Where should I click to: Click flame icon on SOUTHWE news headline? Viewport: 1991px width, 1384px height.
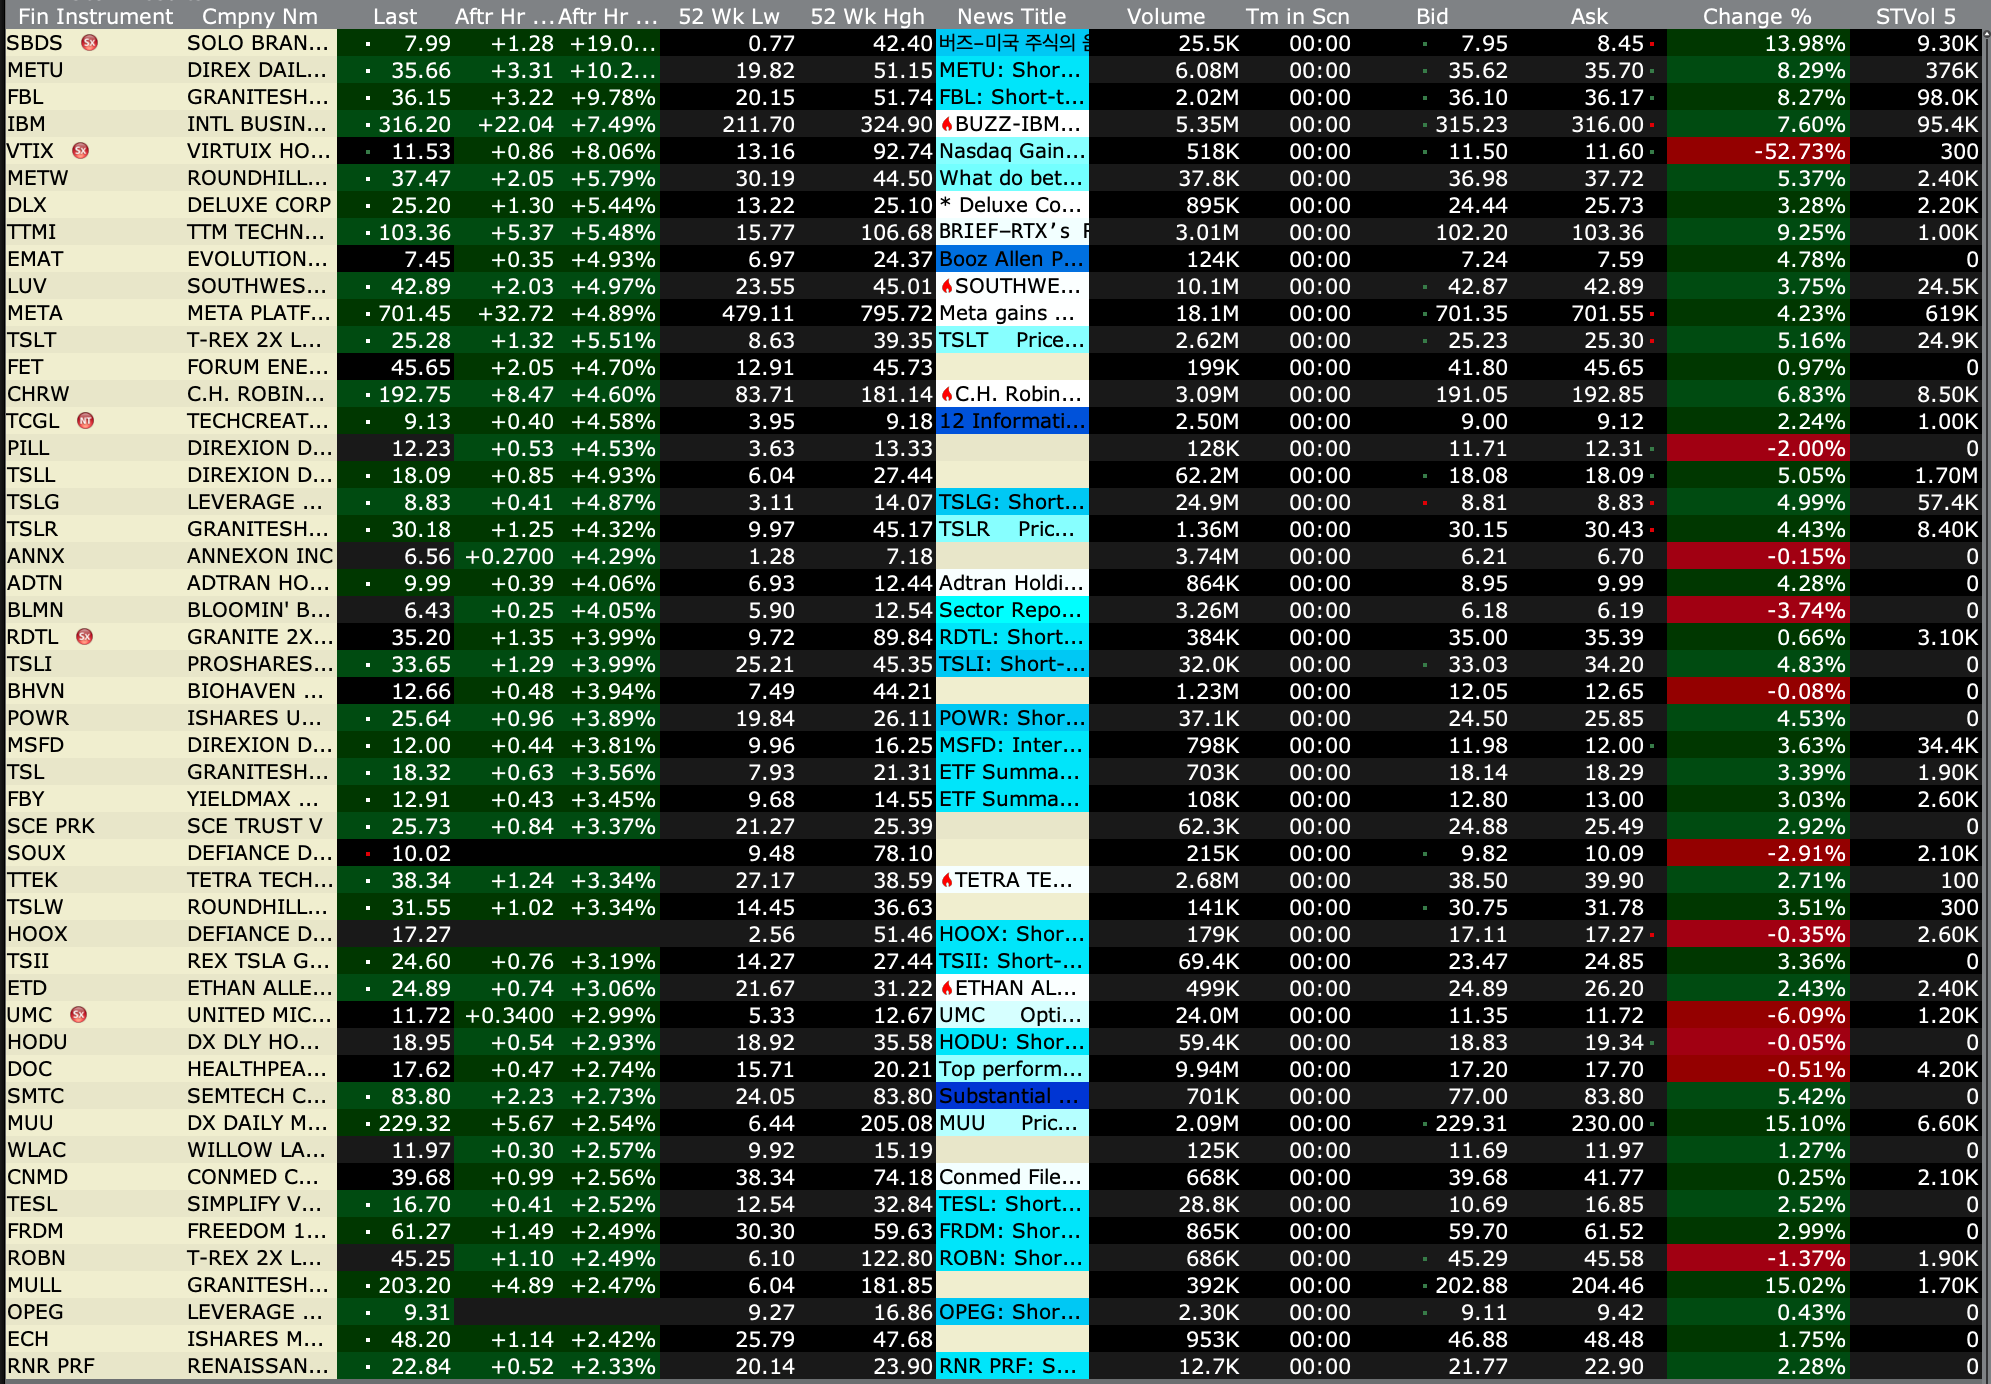coord(946,287)
